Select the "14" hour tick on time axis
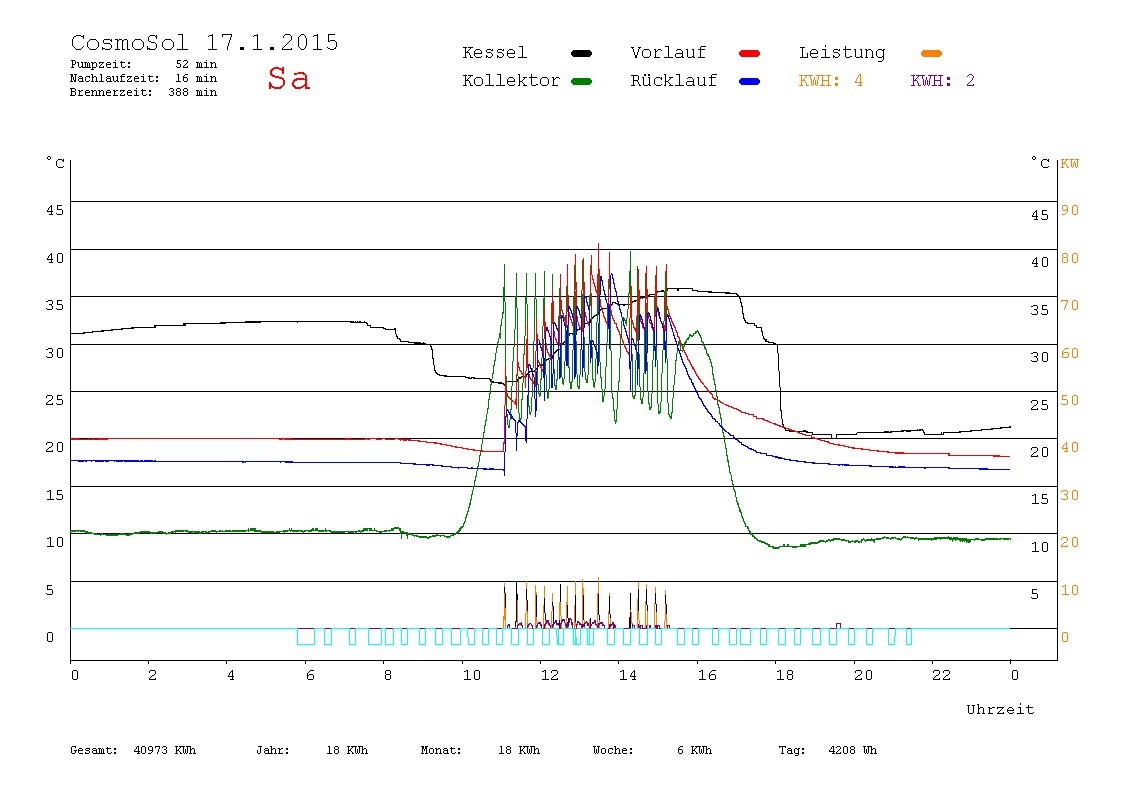Image resolution: width=1148 pixels, height=812 pixels. tap(628, 675)
